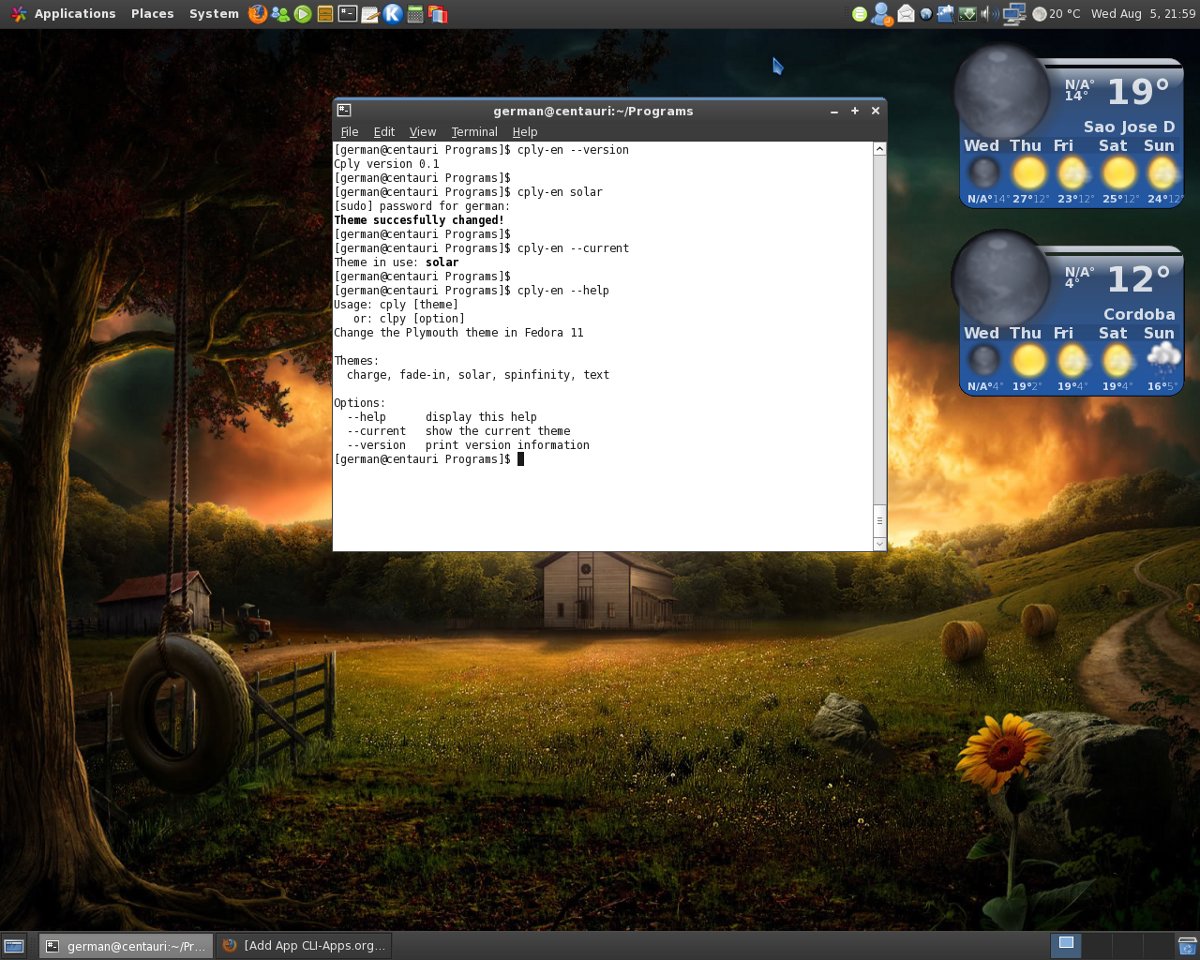Open the network connection monitors icon
Image resolution: width=1200 pixels, height=960 pixels.
(1014, 14)
